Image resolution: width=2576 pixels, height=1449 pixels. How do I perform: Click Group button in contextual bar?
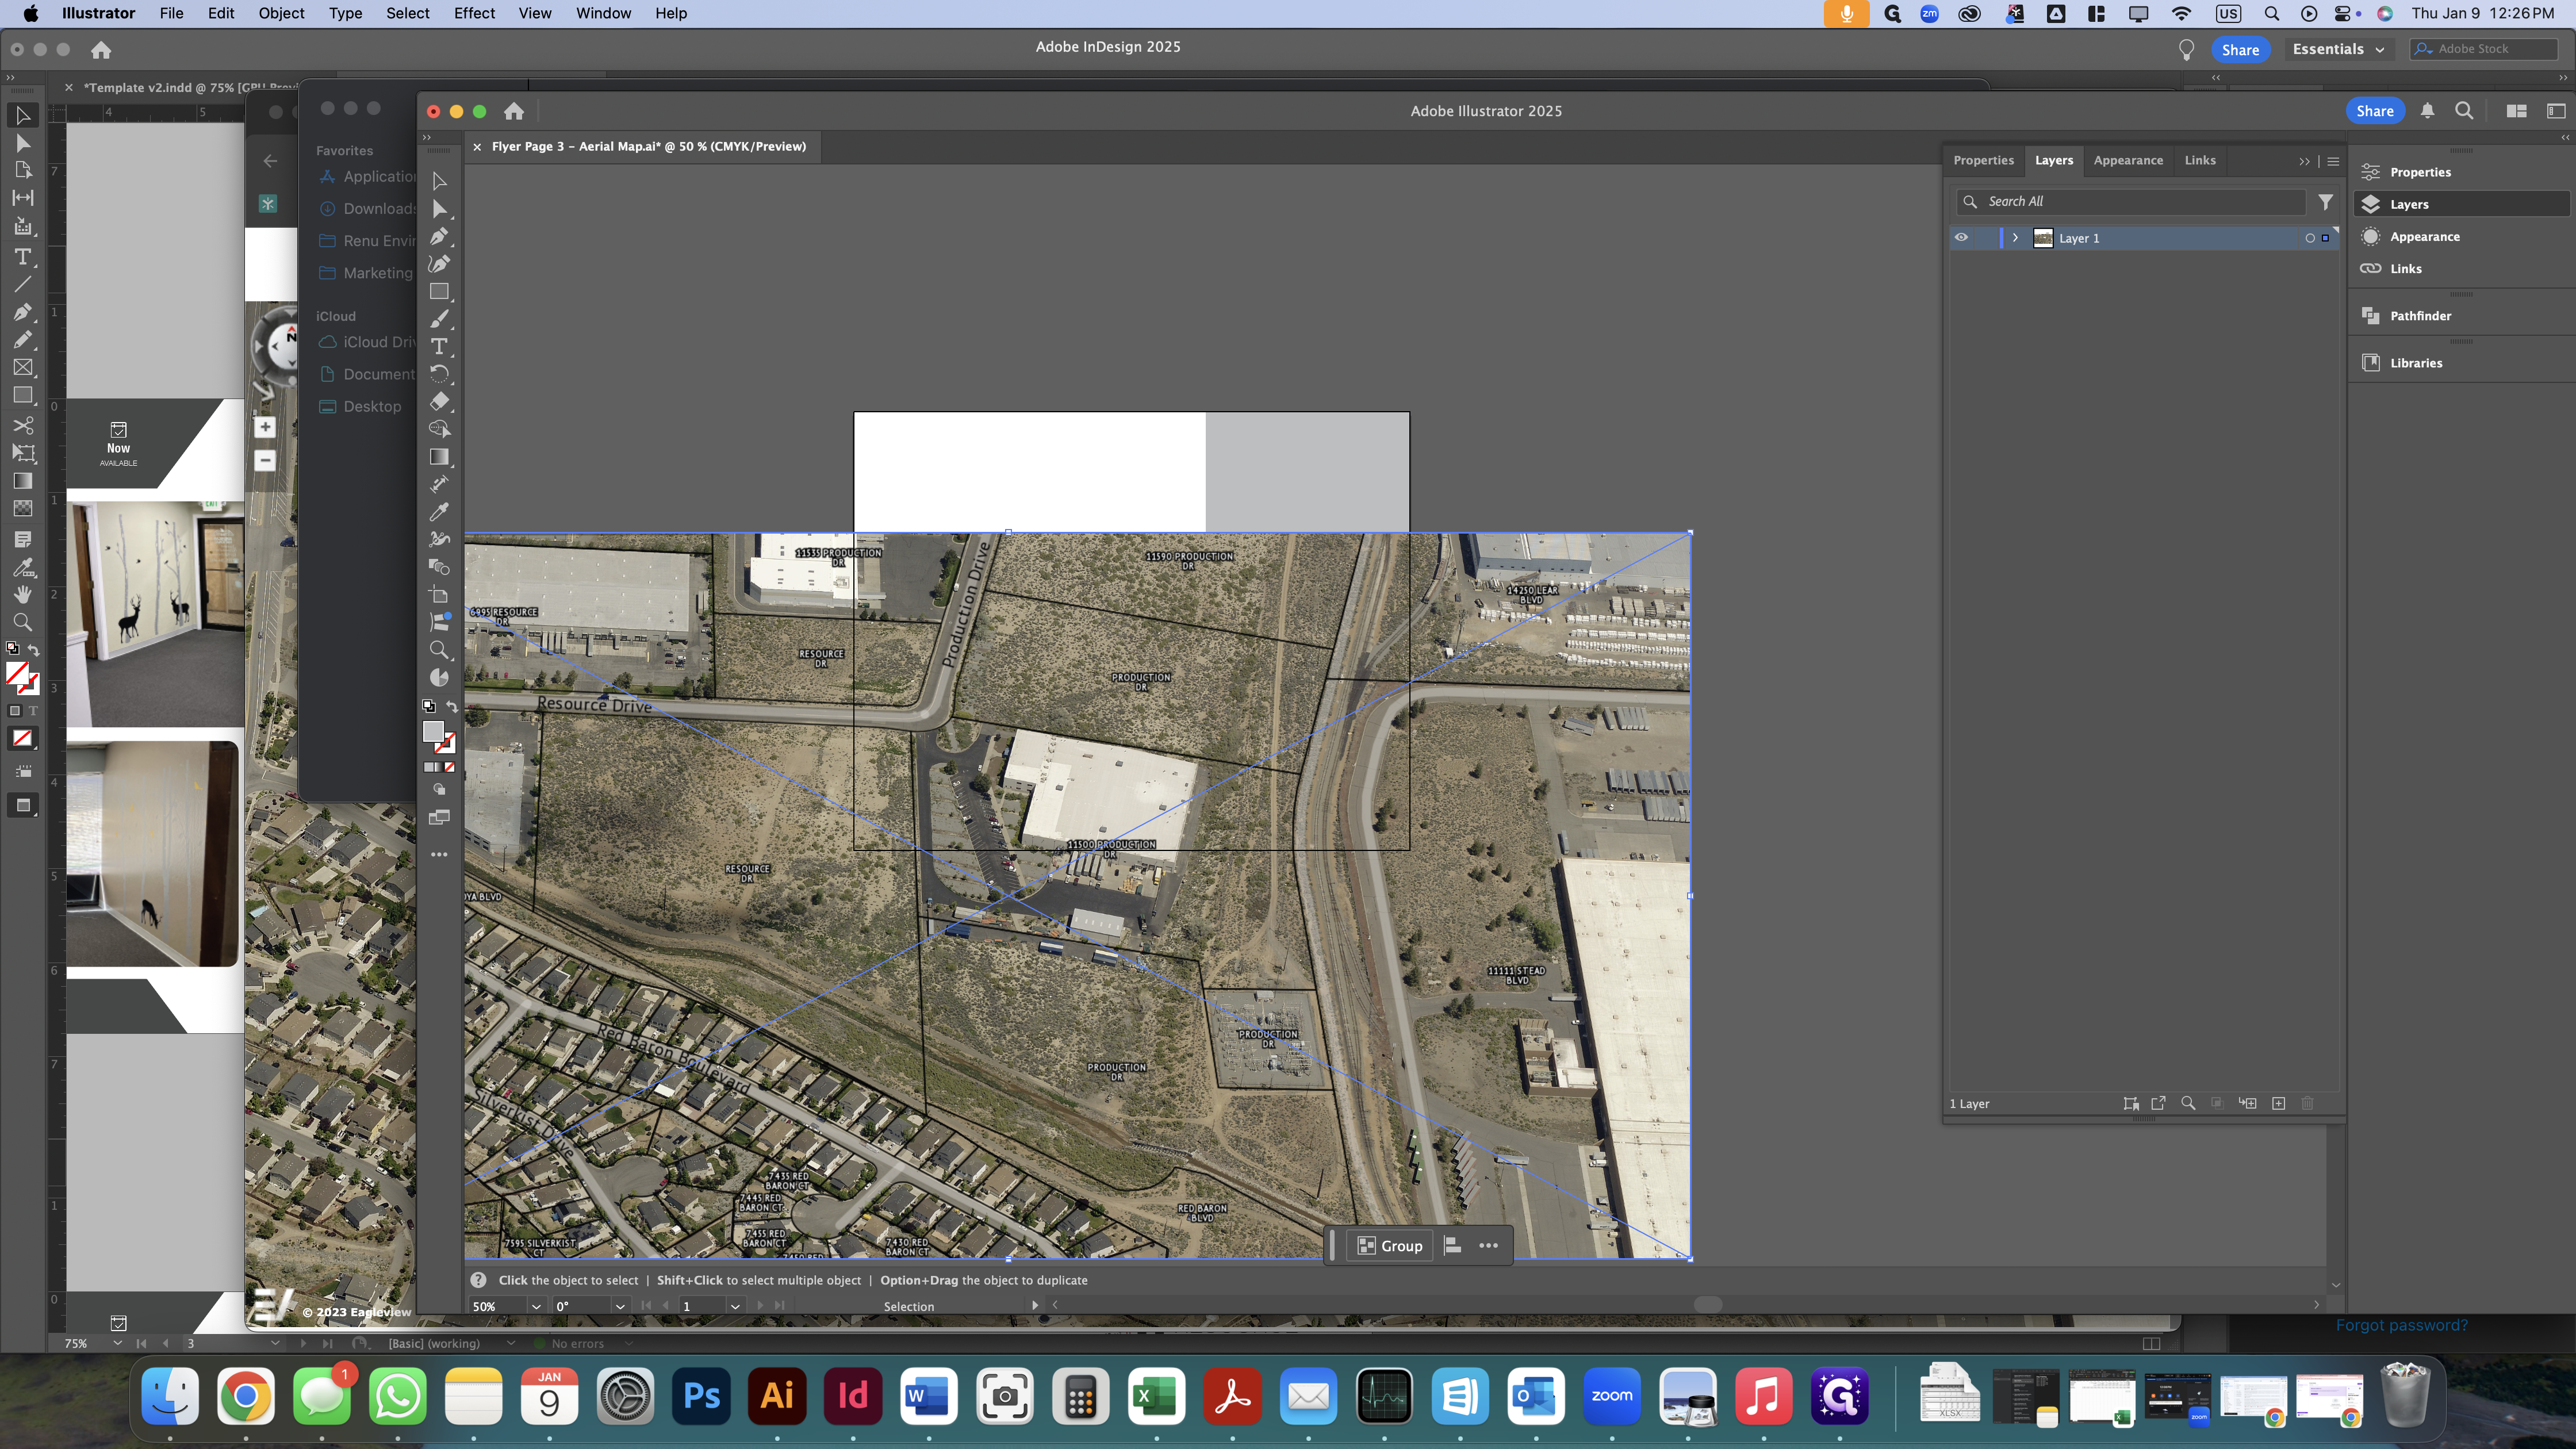point(1390,1246)
